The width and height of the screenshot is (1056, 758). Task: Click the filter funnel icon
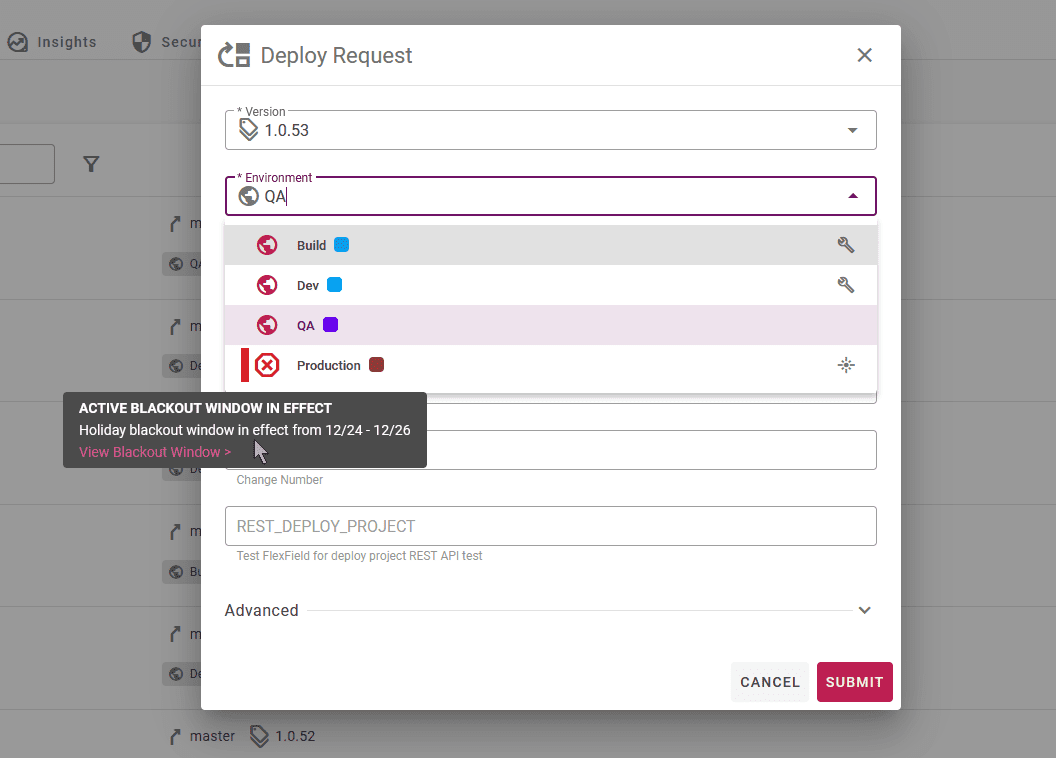click(91, 164)
